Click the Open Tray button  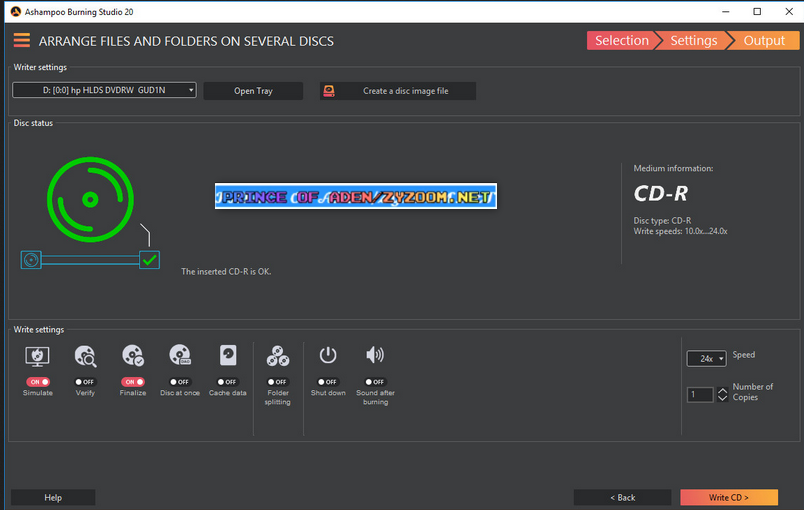[x=253, y=91]
